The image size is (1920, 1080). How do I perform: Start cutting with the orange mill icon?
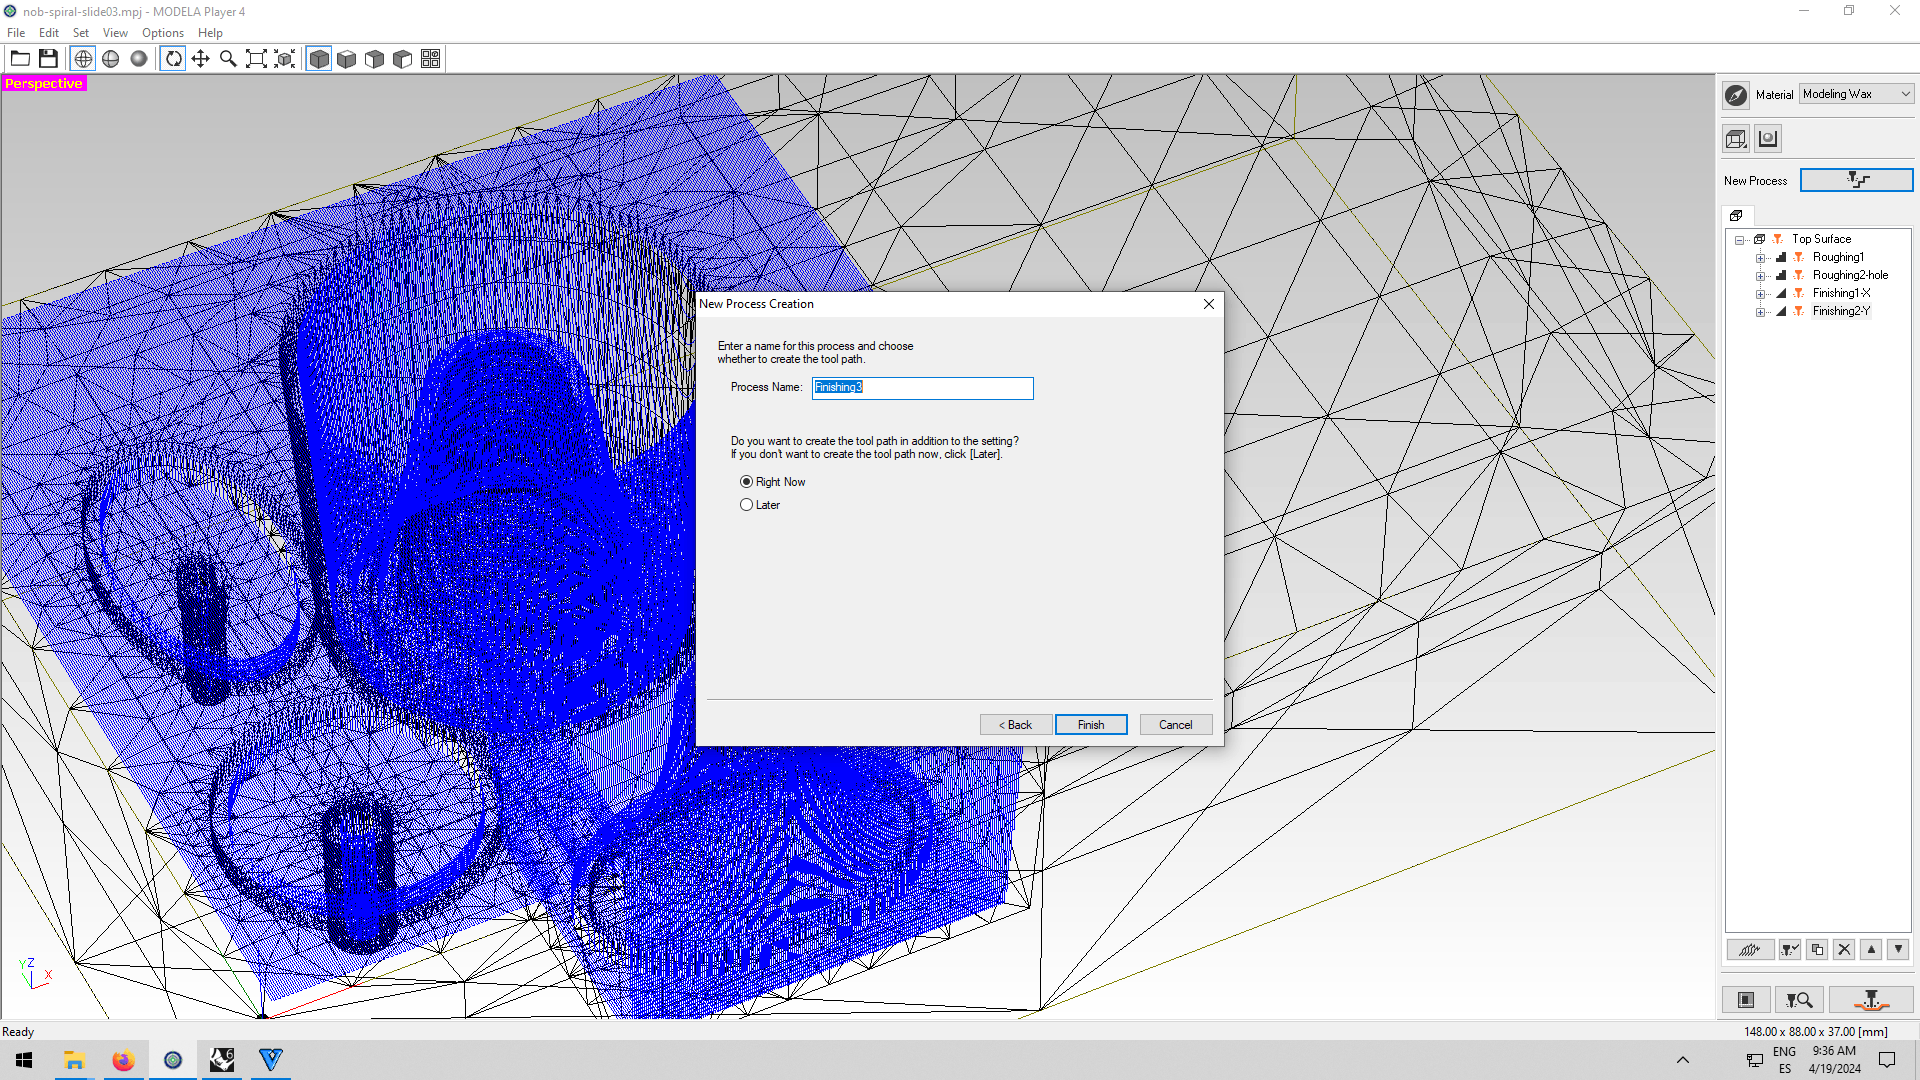1871,1000
